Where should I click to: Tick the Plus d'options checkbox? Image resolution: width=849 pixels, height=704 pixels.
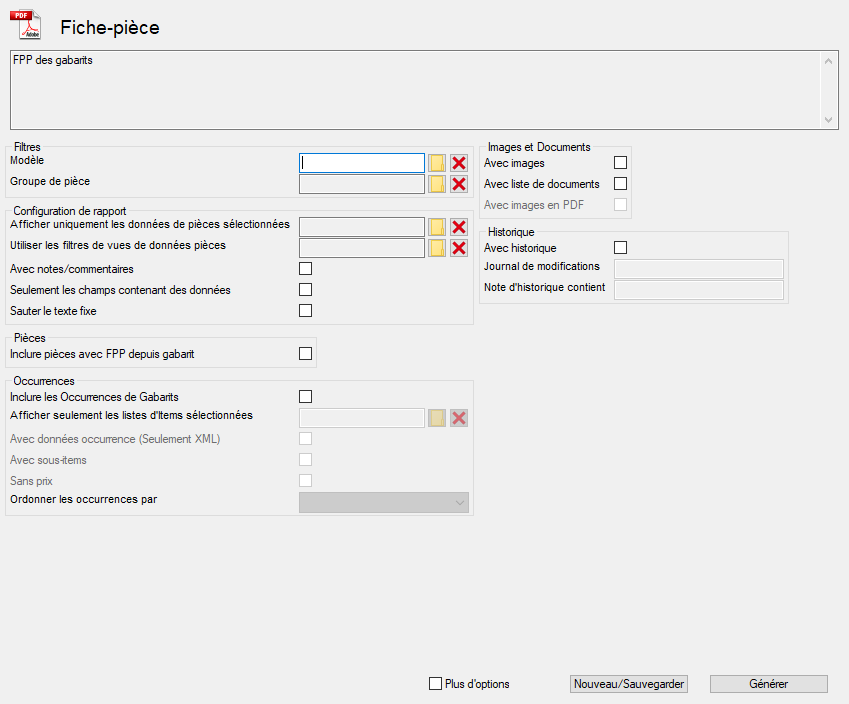point(435,684)
